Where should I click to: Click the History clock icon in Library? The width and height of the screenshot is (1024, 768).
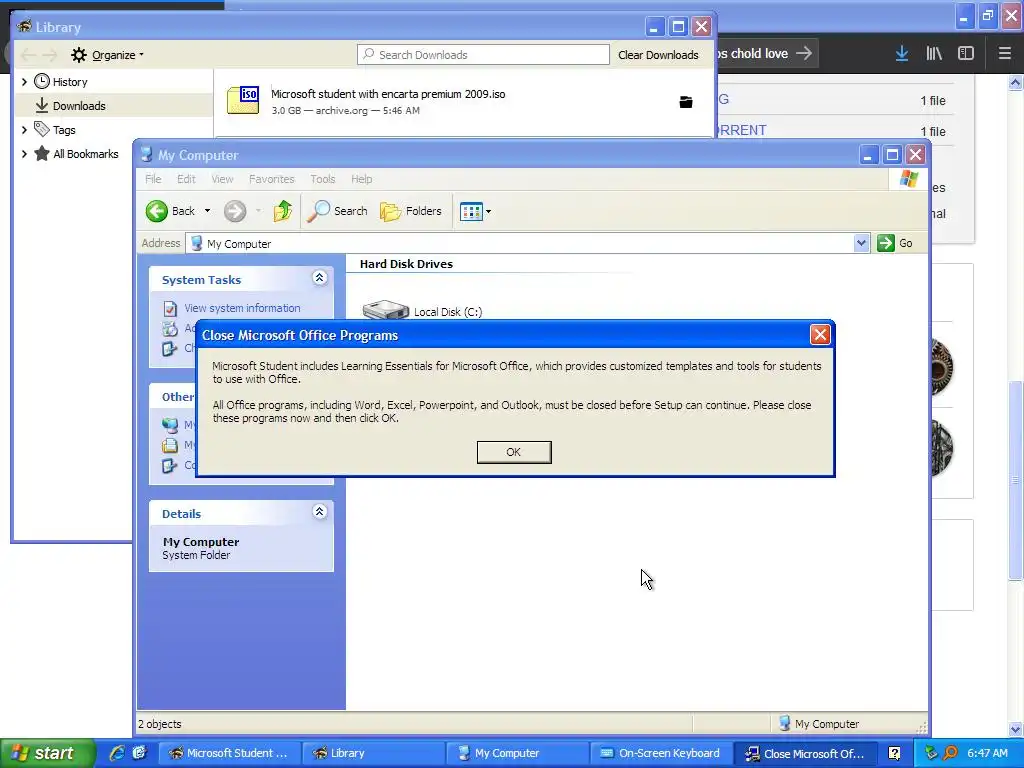42,81
